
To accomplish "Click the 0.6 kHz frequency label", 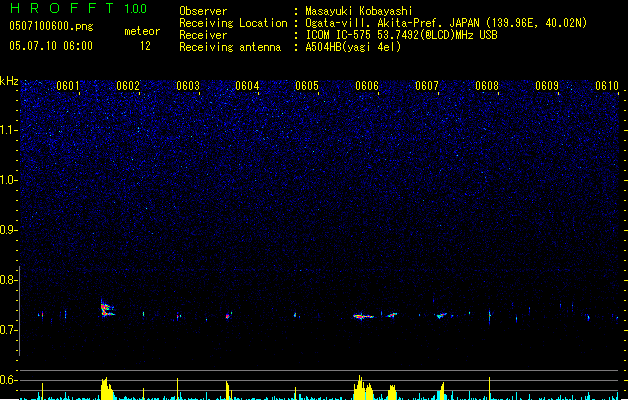I will click(9, 380).
